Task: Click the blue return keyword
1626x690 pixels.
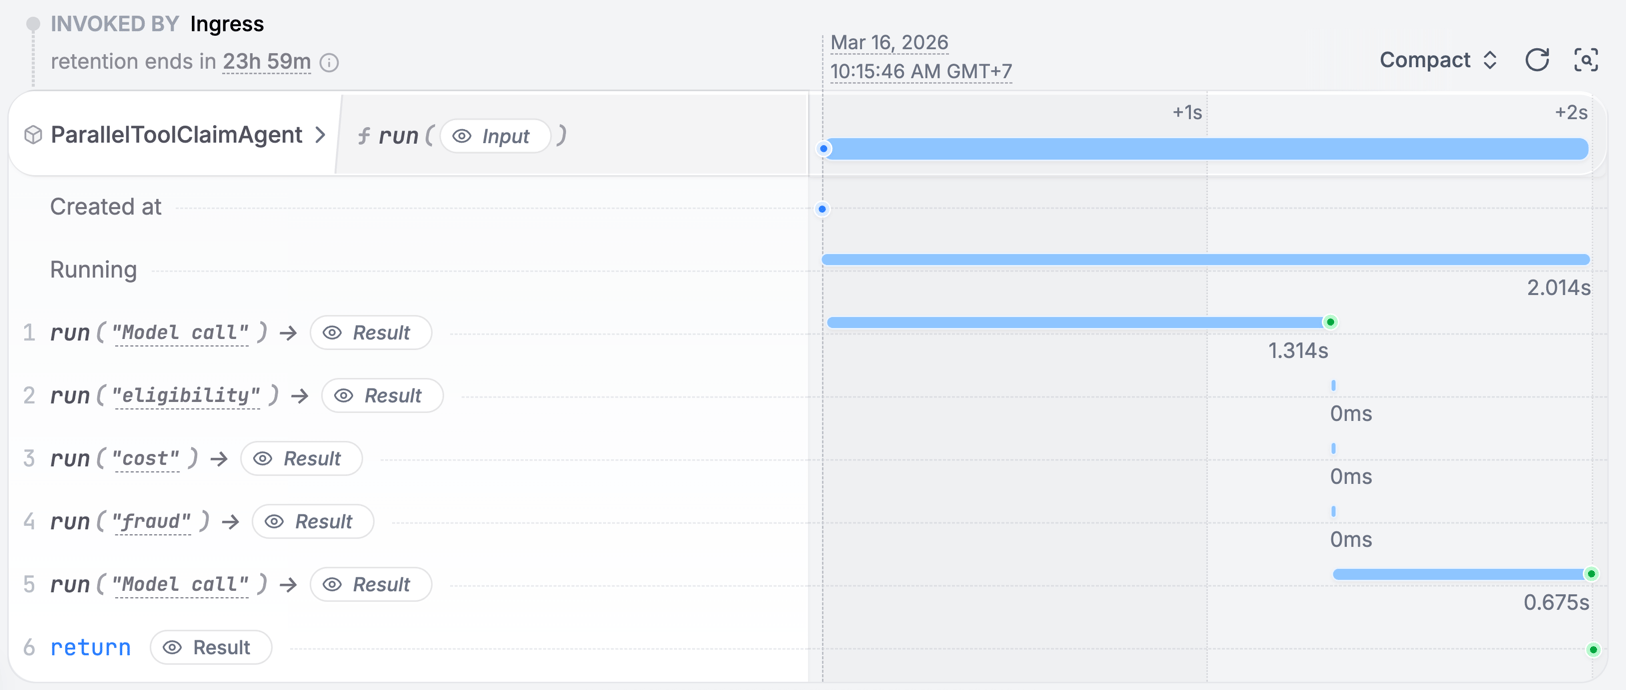Action: [x=91, y=648]
